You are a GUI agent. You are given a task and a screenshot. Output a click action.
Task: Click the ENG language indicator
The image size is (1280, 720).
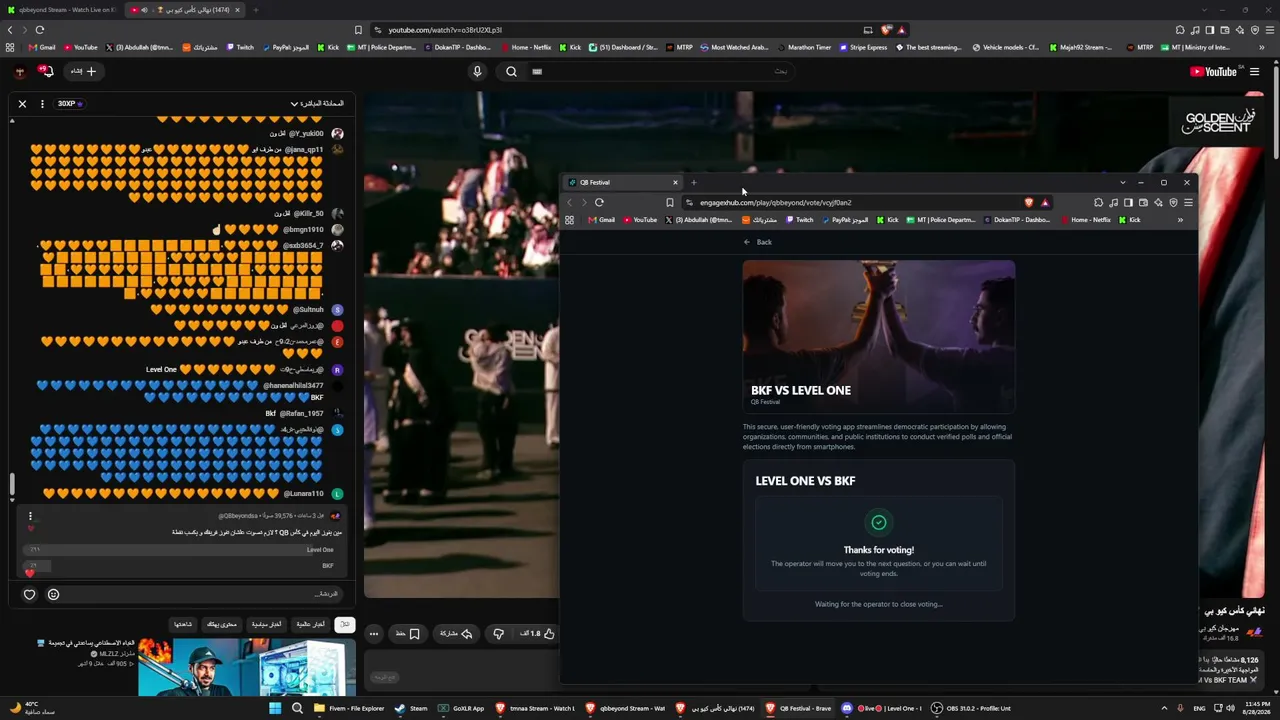[x=1199, y=708]
